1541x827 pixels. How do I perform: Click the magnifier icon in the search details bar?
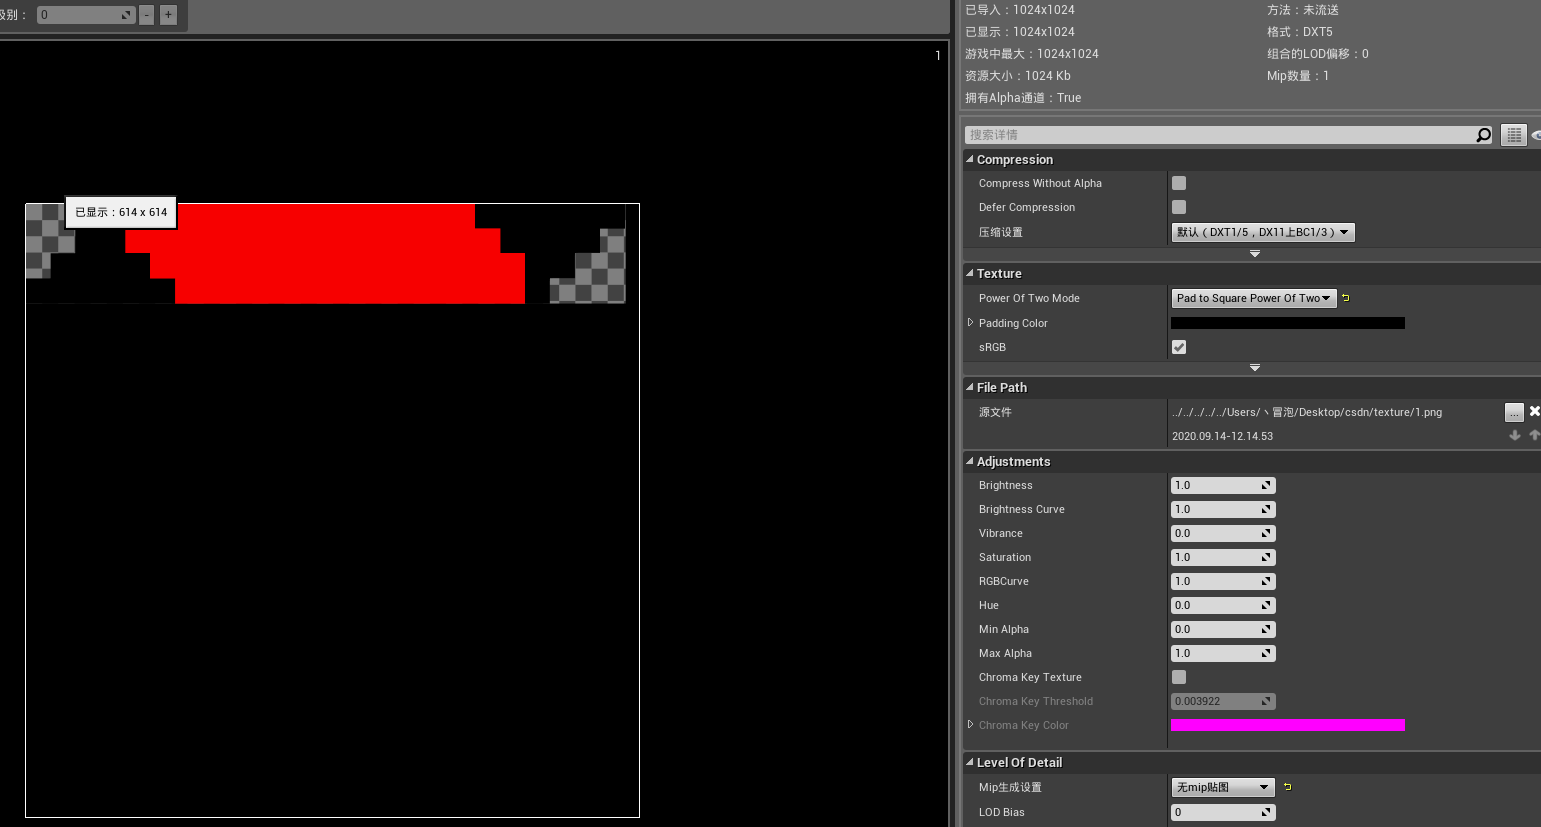[1484, 134]
